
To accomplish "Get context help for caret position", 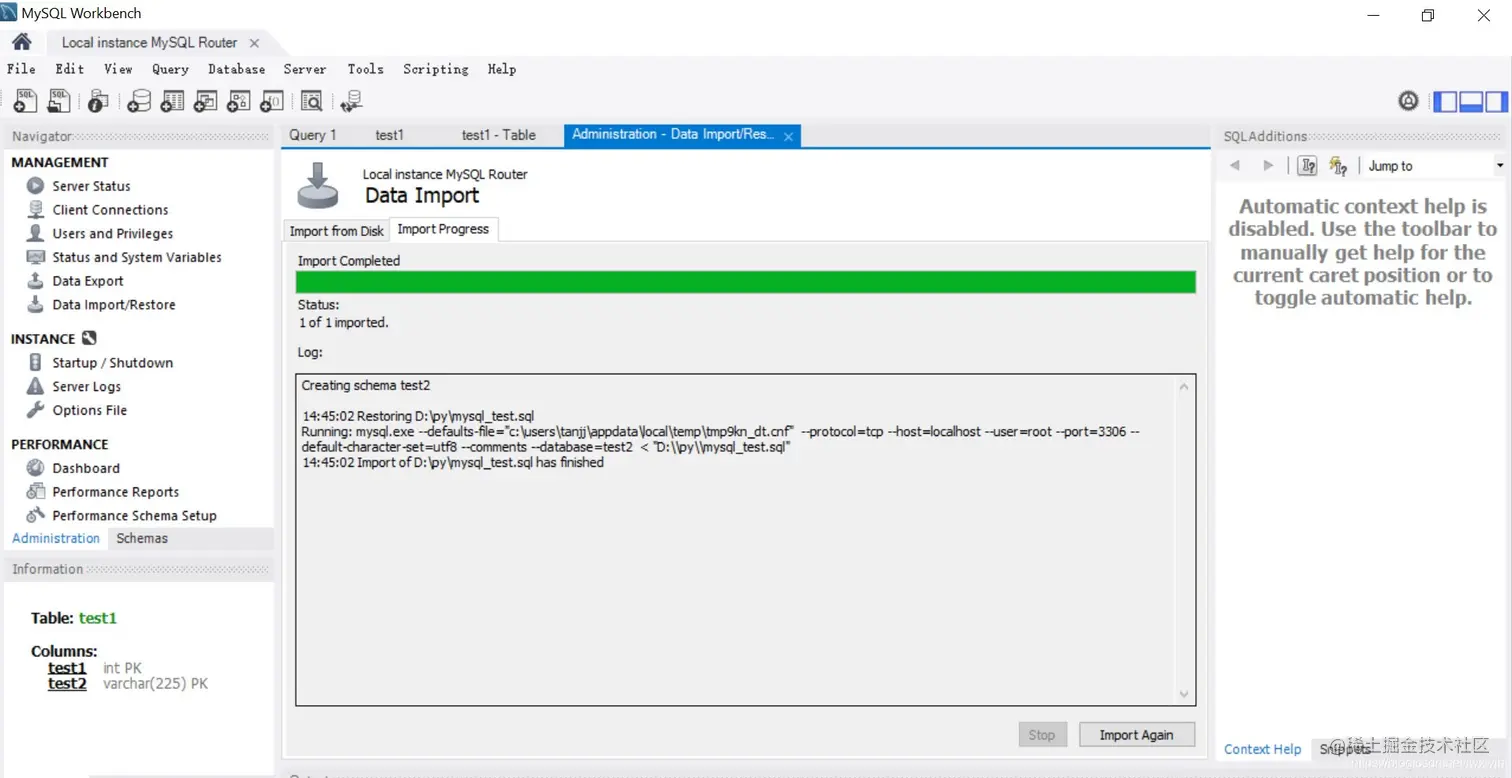I will [1307, 166].
